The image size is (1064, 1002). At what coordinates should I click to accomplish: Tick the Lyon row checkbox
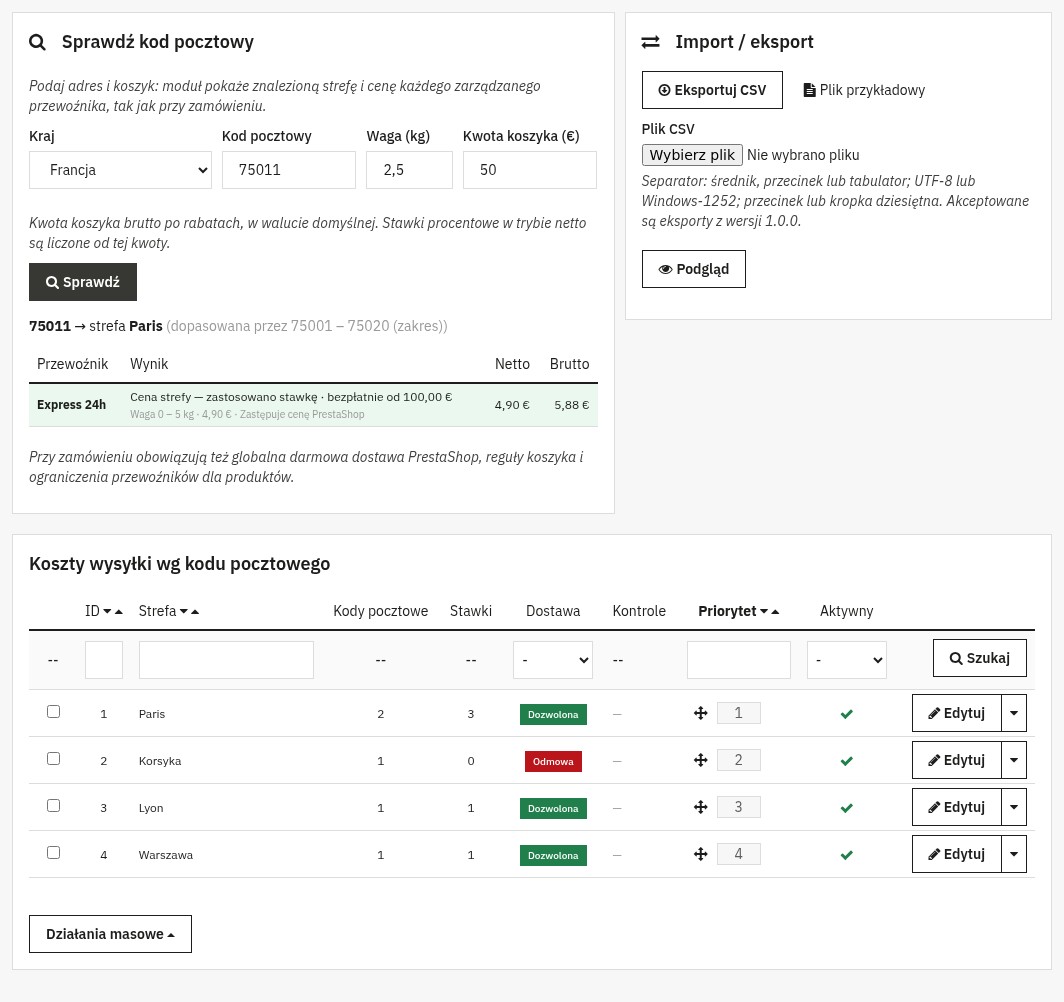pyautogui.click(x=54, y=805)
